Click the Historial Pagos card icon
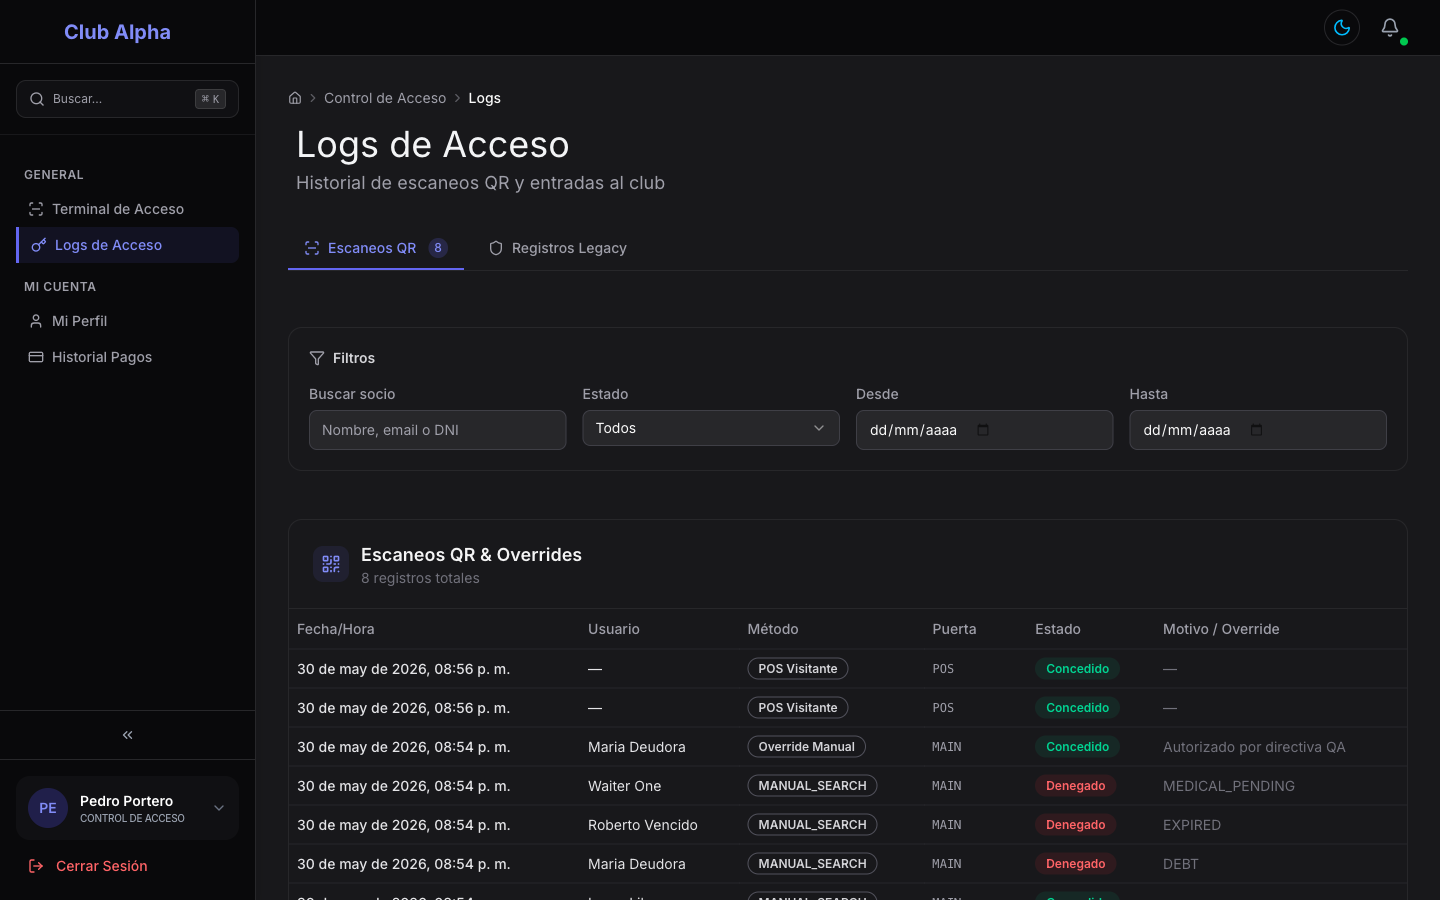Screen dimensions: 1440x900 (36, 357)
